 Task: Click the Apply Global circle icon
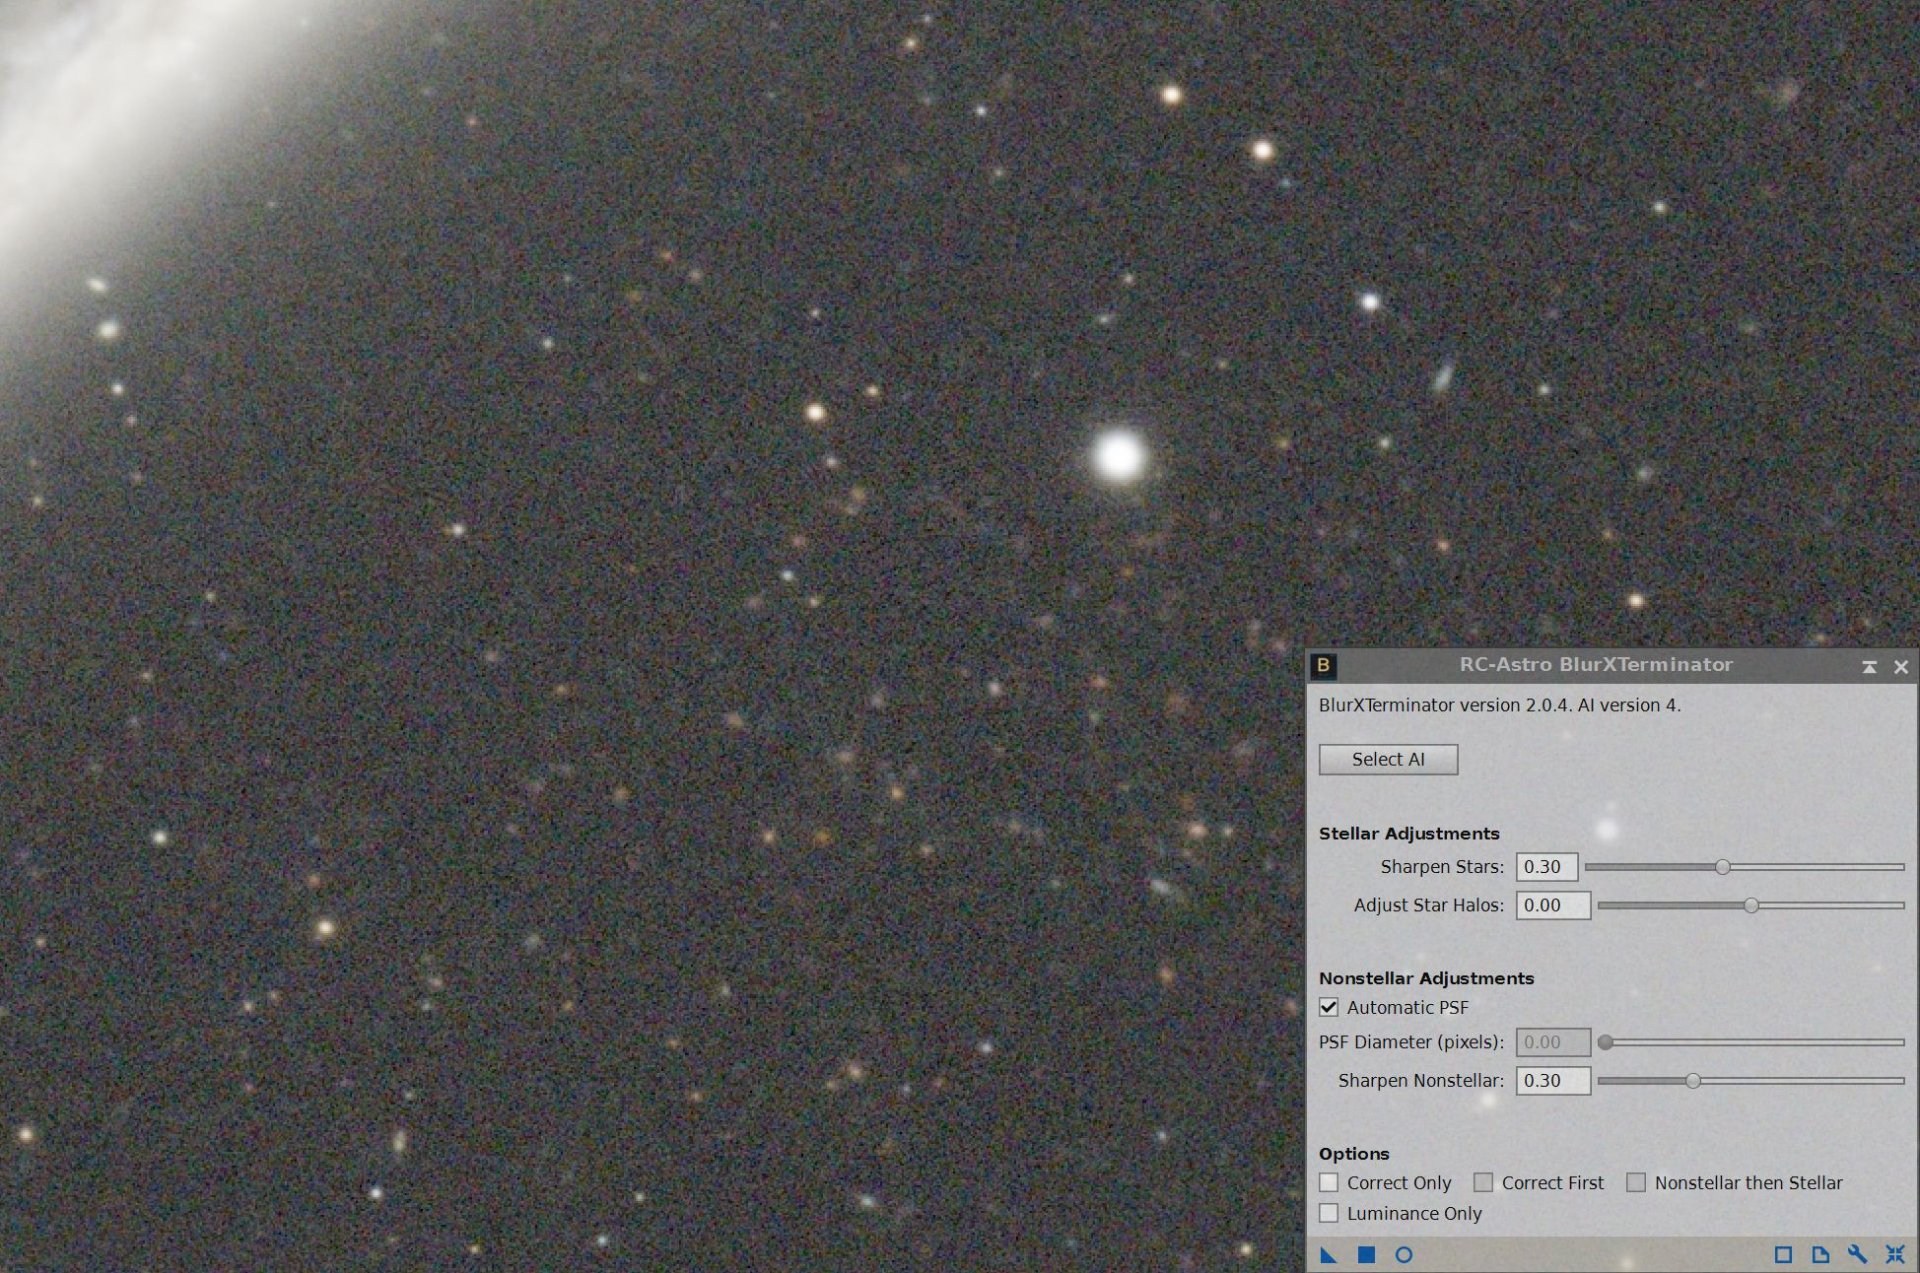pyautogui.click(x=1404, y=1254)
